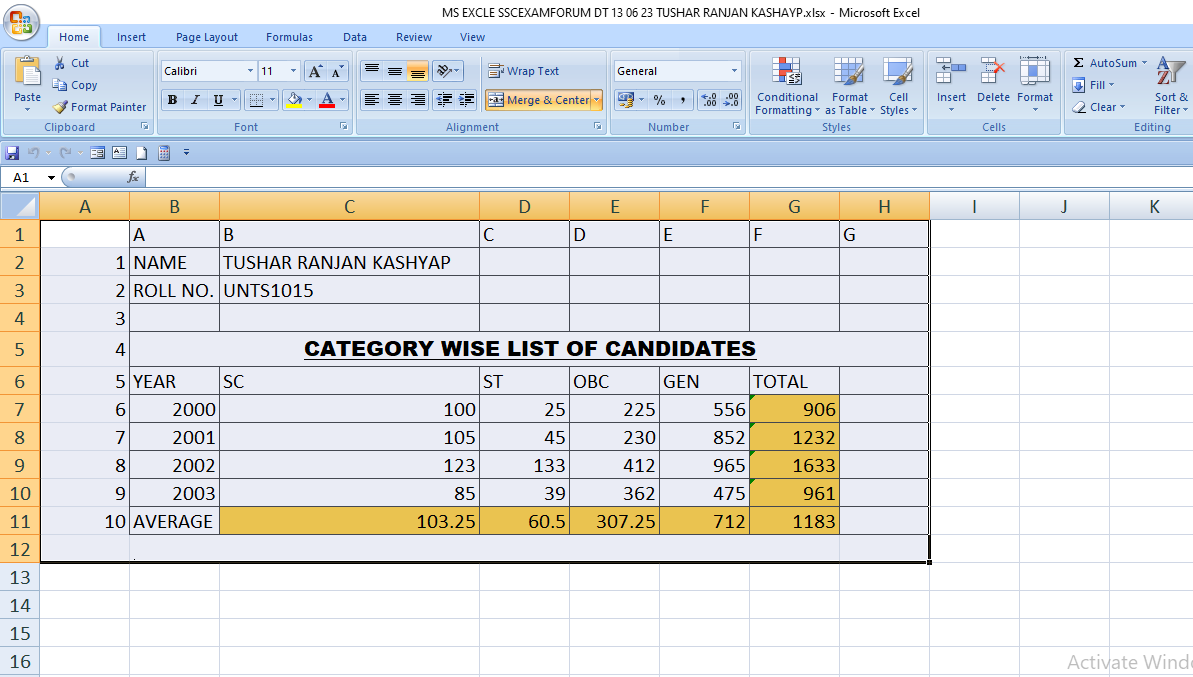
Task: Toggle Bold formatting
Action: [x=172, y=100]
